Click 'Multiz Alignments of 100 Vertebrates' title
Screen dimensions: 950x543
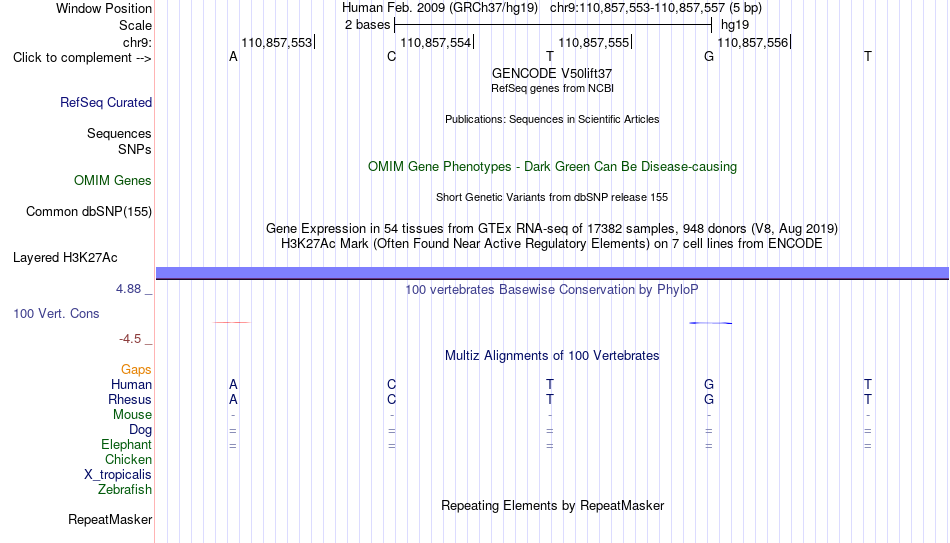tap(552, 356)
